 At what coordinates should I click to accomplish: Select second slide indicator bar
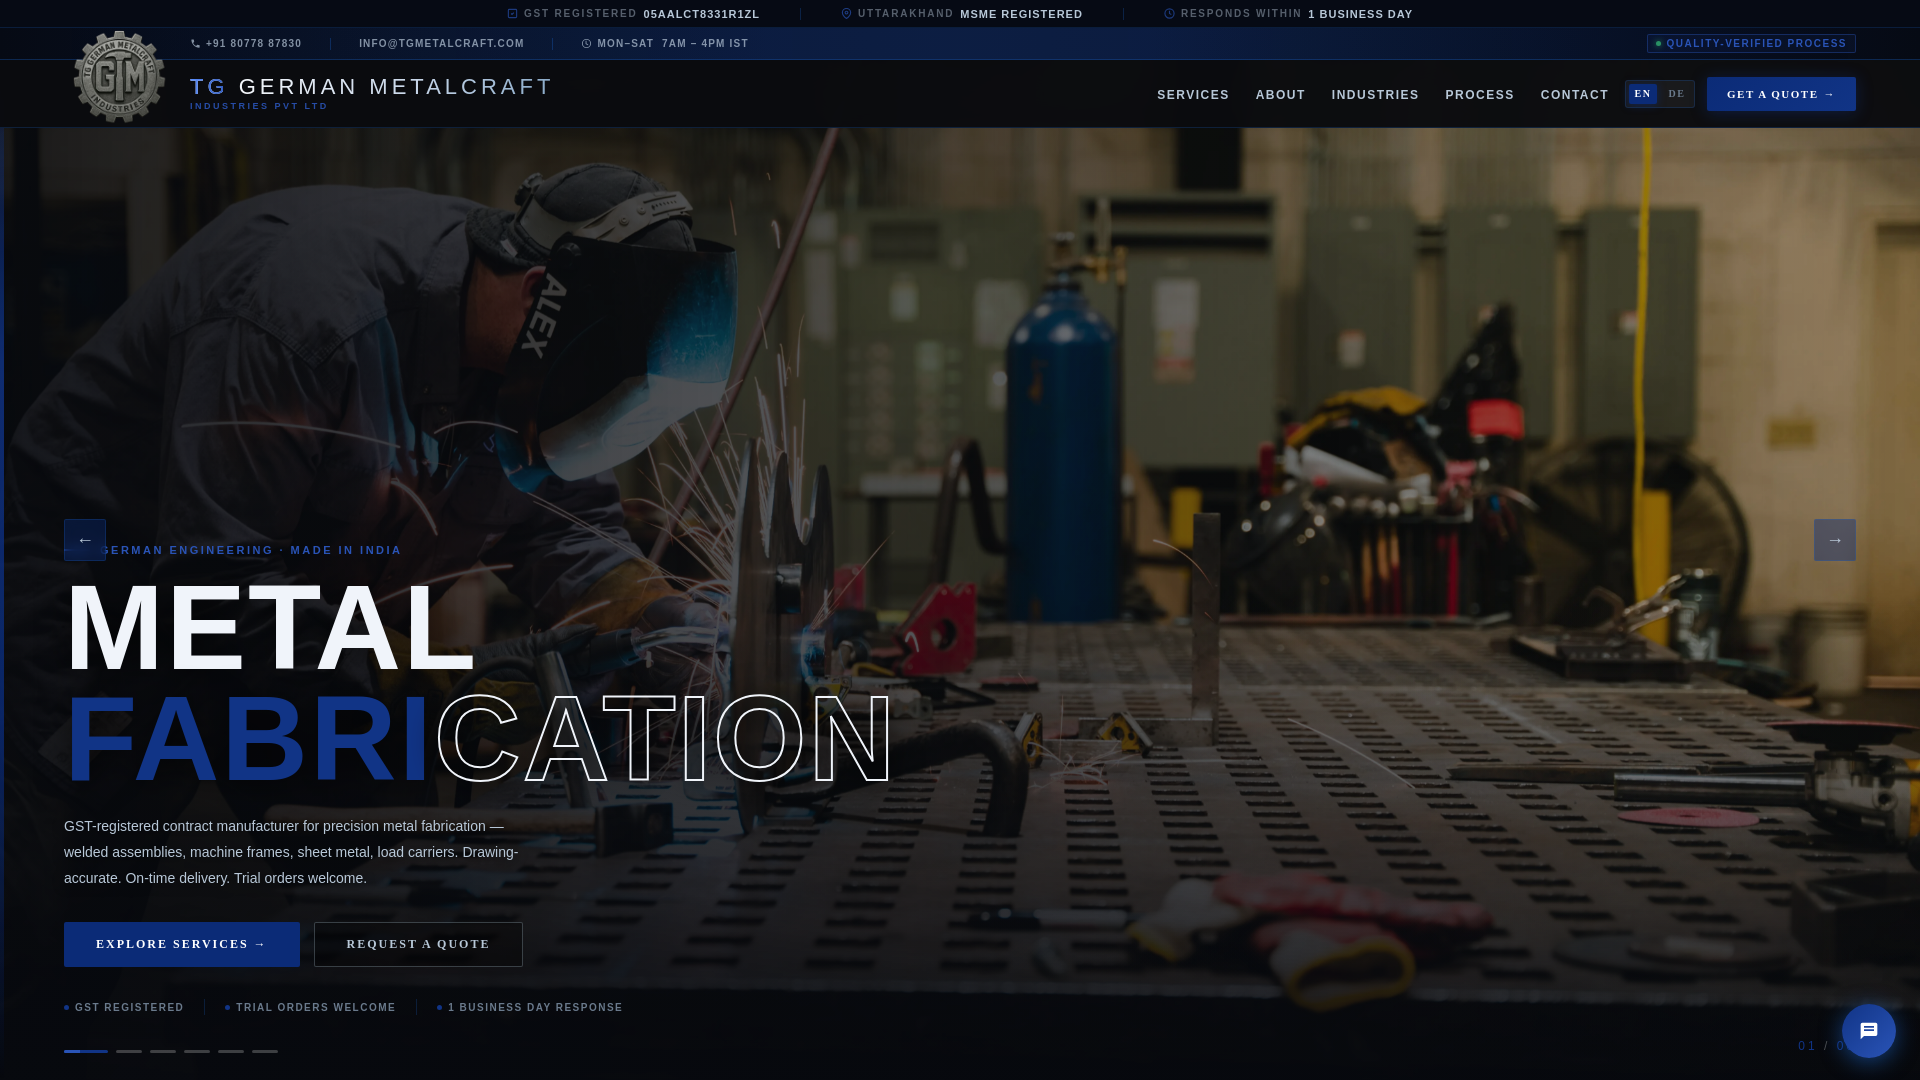(129, 1051)
